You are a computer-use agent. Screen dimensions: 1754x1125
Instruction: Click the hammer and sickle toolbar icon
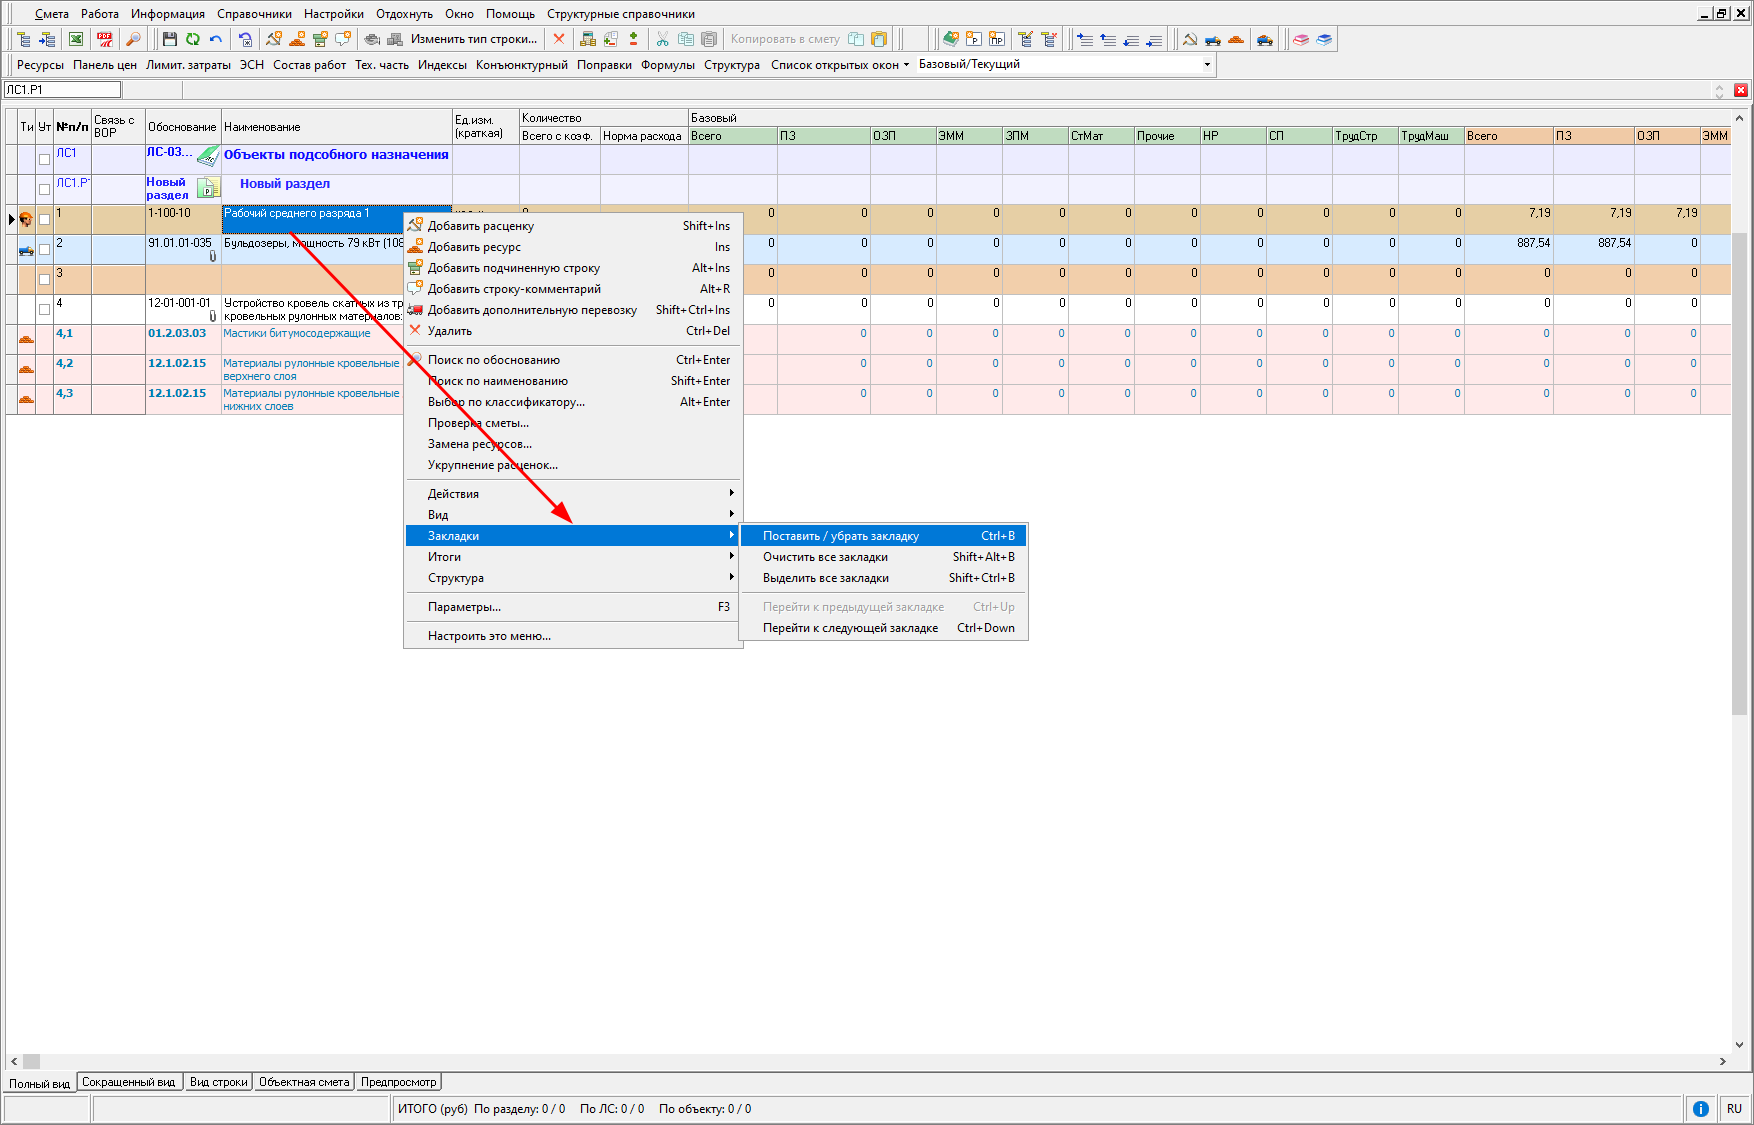point(1189,39)
